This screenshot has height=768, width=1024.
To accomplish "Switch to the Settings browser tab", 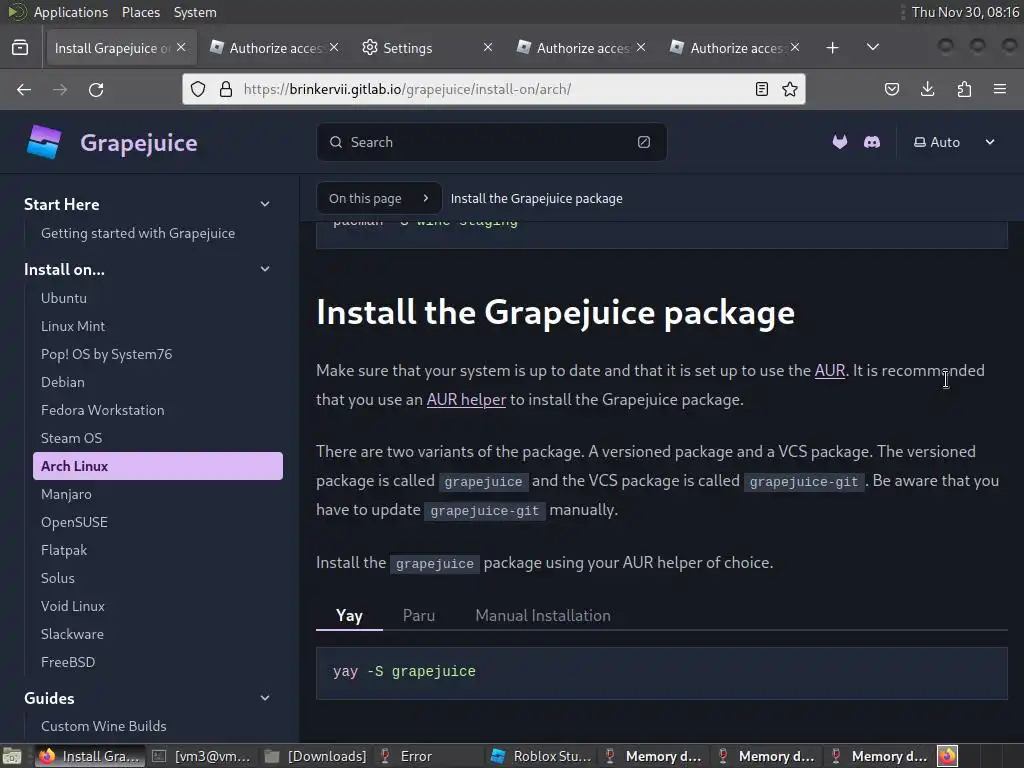I will click(427, 48).
